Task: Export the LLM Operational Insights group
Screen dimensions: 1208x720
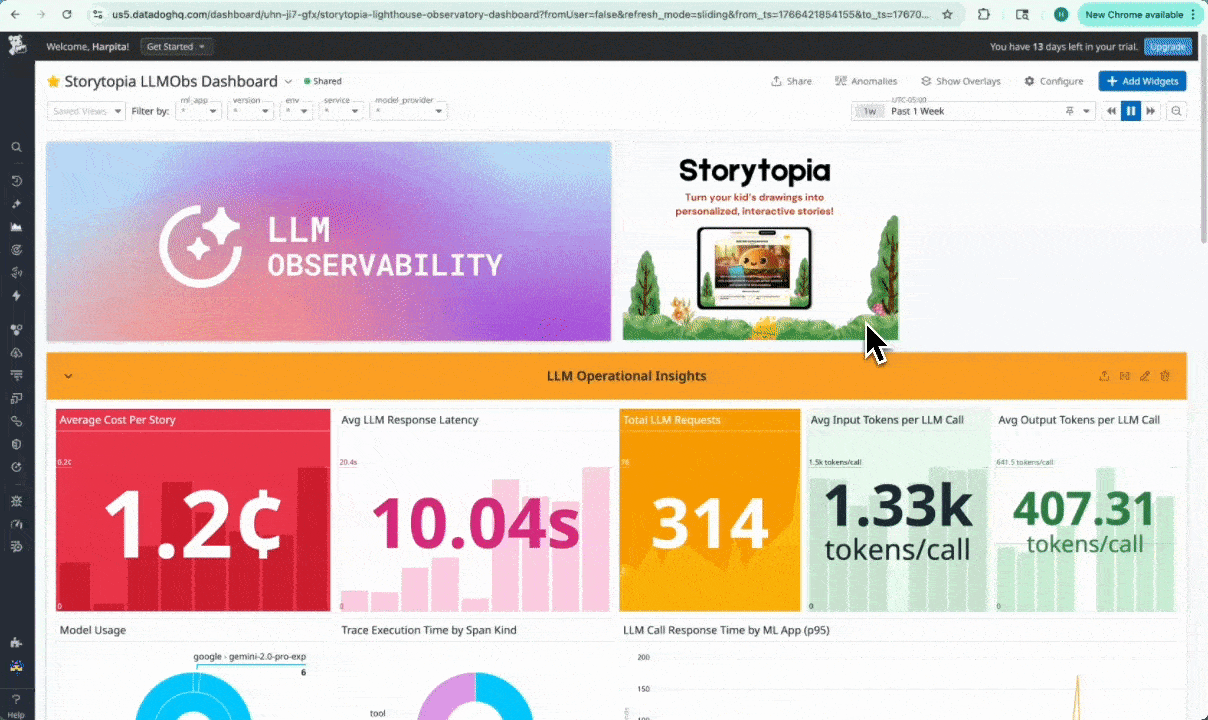Action: [1104, 375]
